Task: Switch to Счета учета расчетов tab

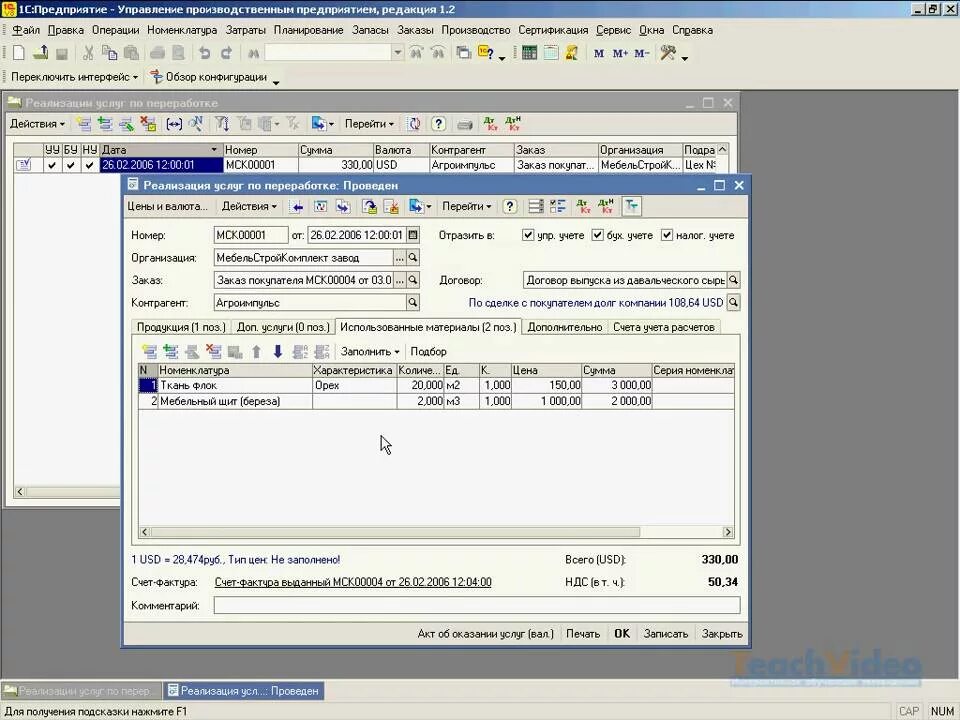Action: coord(664,328)
